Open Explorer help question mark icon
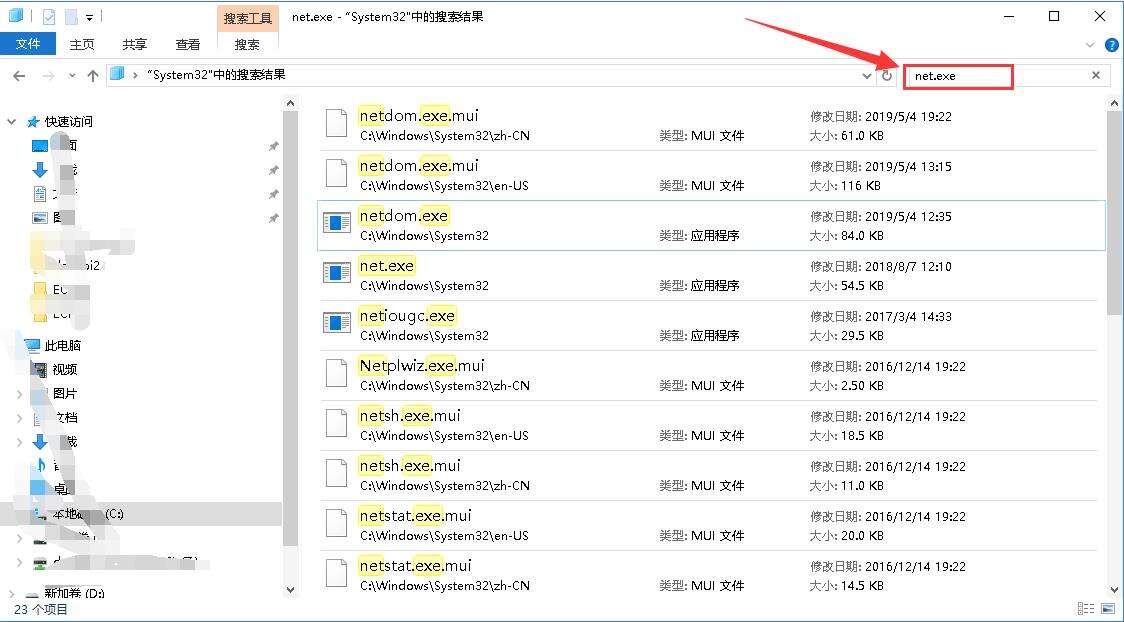Viewport: 1124px width, 622px height. 1110,44
